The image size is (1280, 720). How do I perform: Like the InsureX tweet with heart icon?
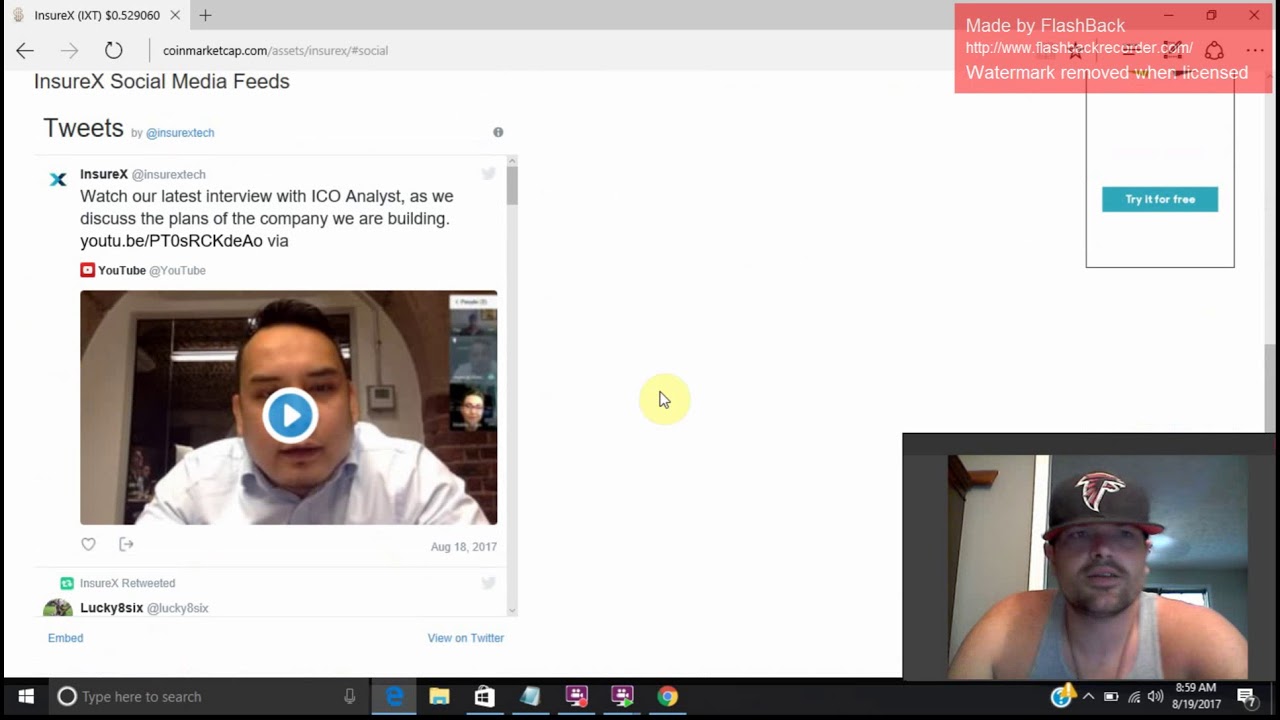tap(88, 544)
